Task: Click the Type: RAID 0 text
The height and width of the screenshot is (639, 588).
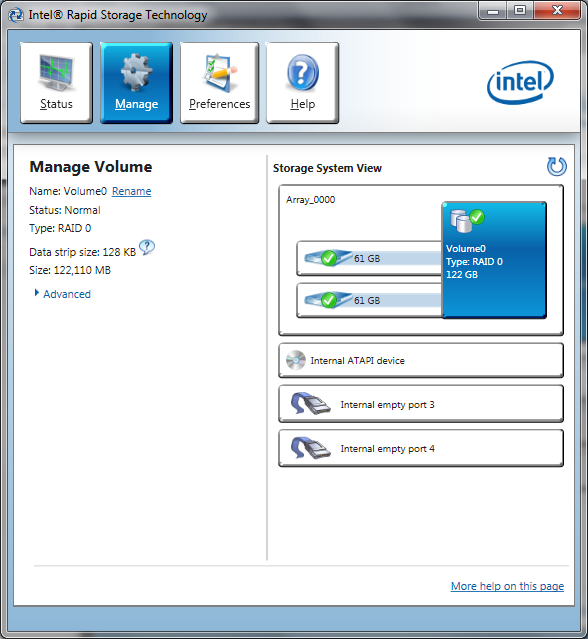Action: 60,228
